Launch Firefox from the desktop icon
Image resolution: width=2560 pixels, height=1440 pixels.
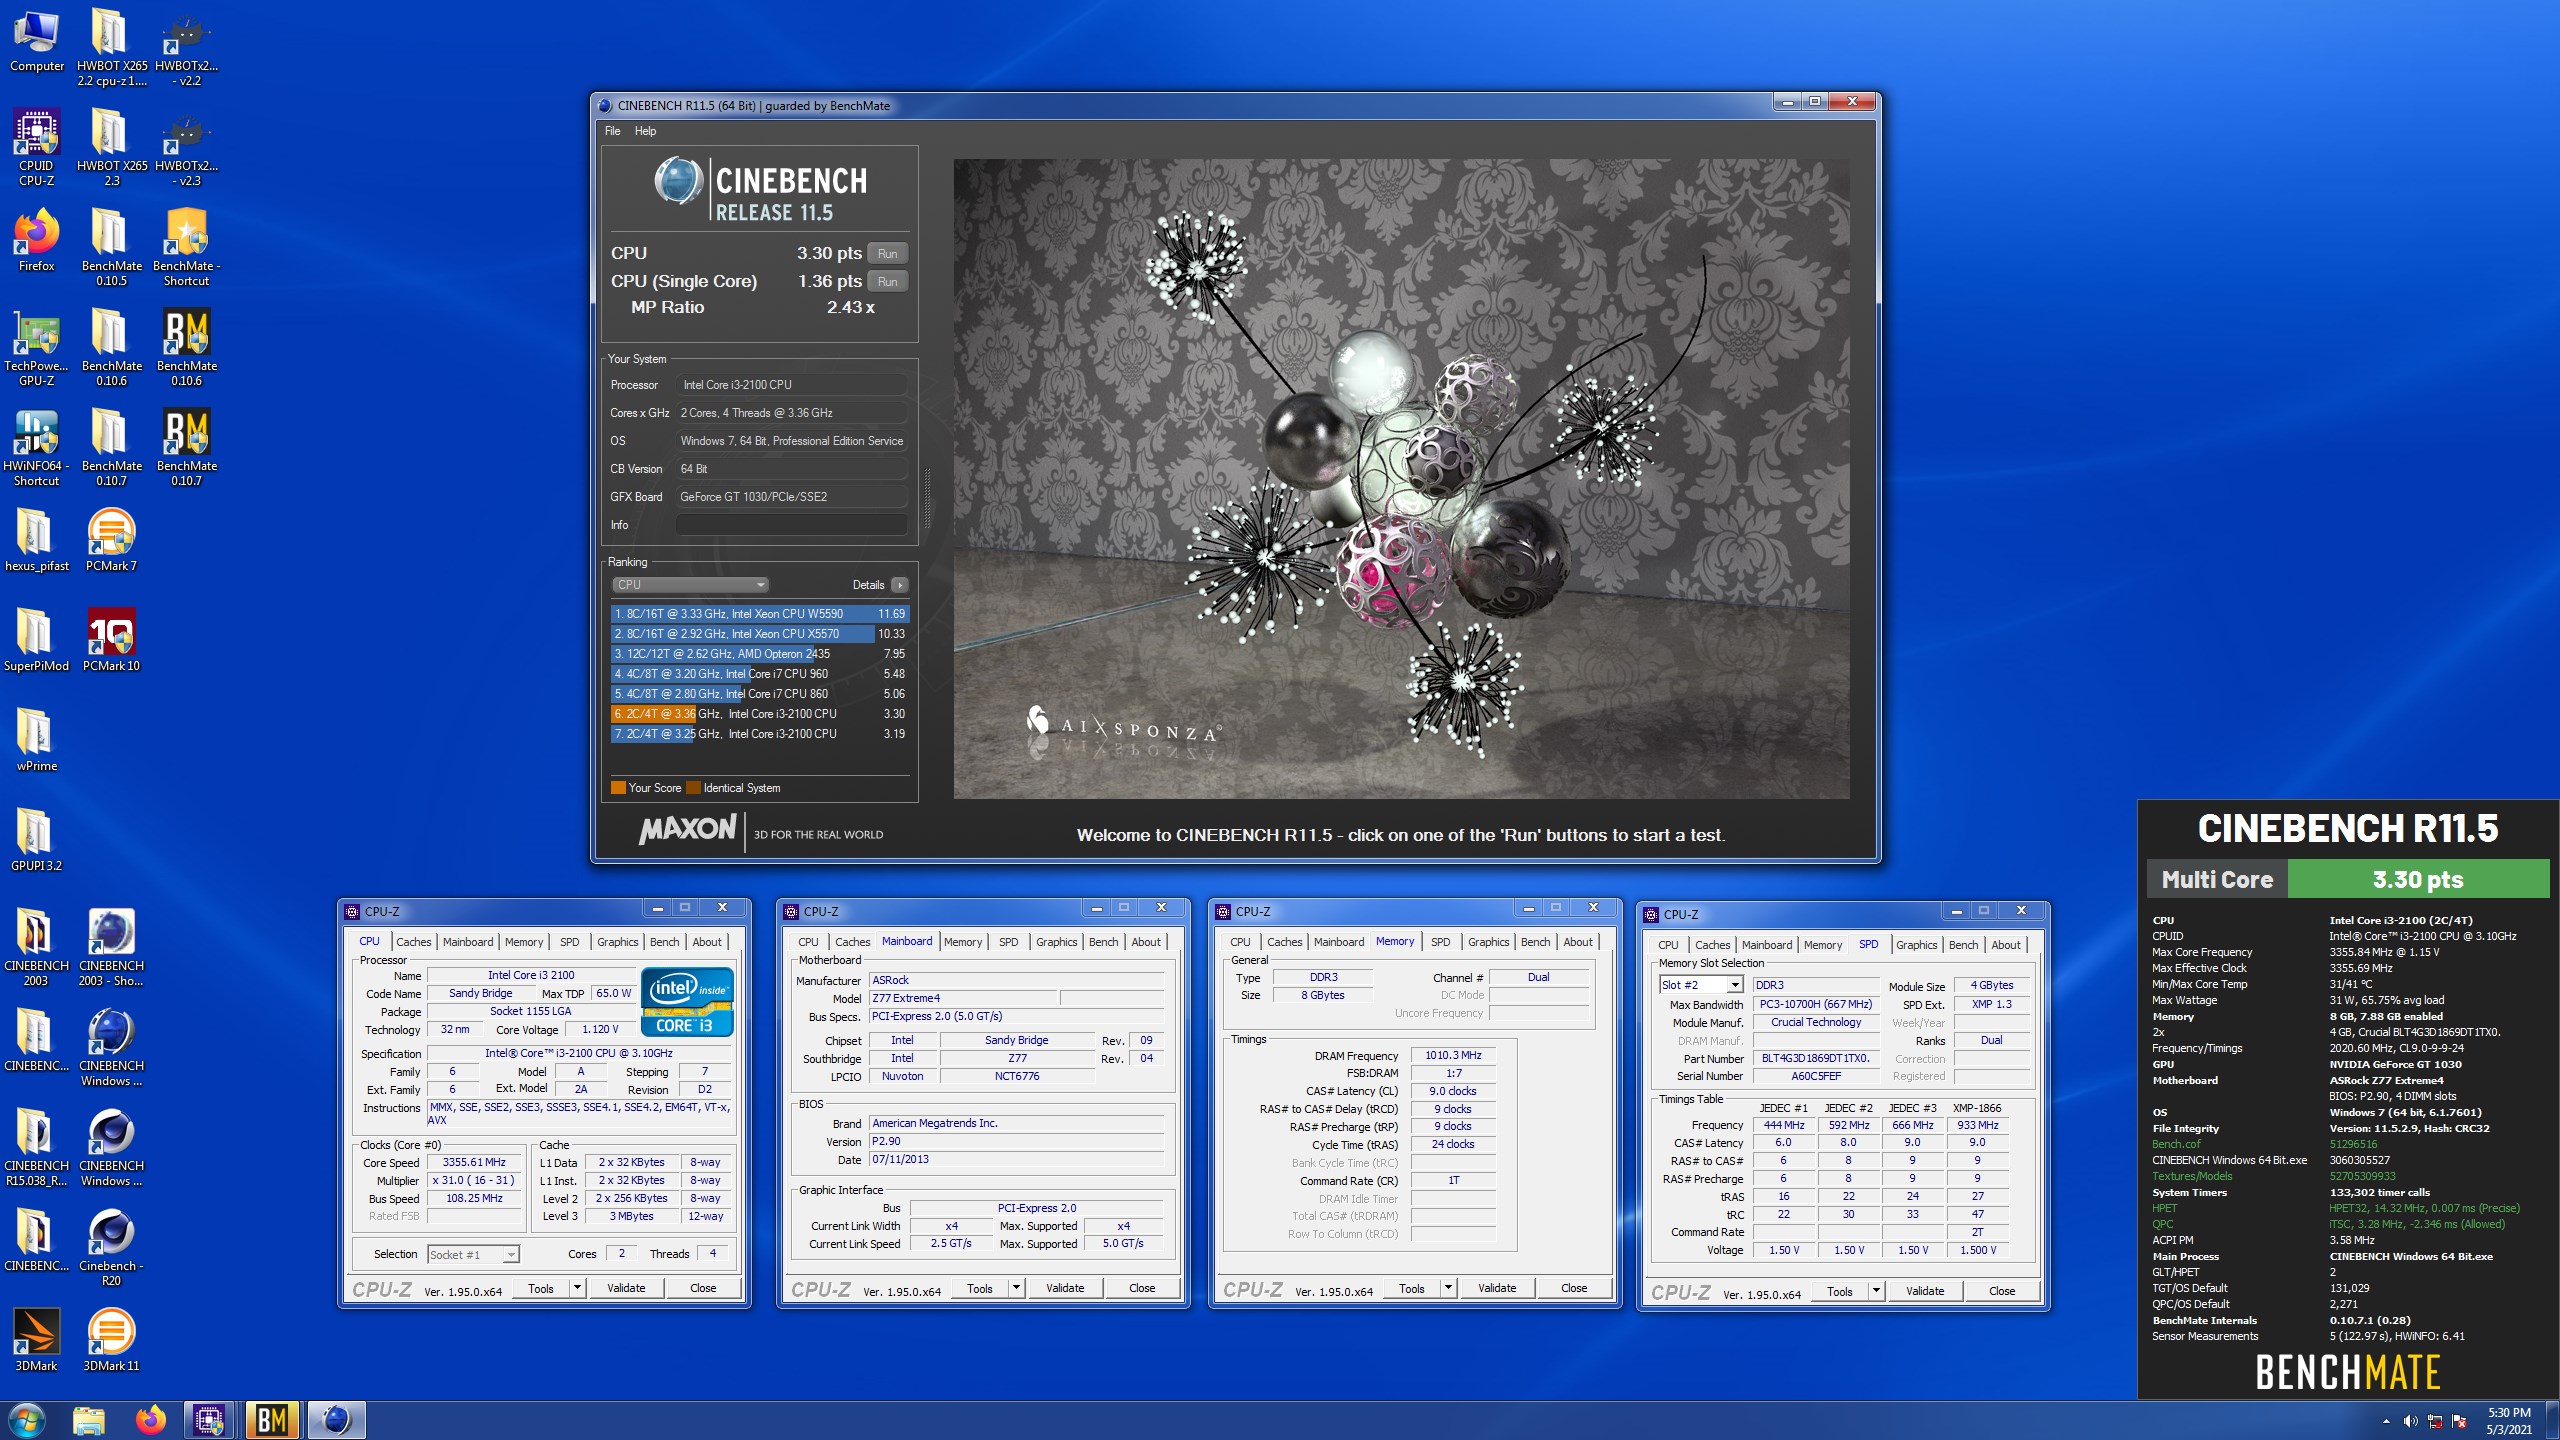(x=37, y=241)
